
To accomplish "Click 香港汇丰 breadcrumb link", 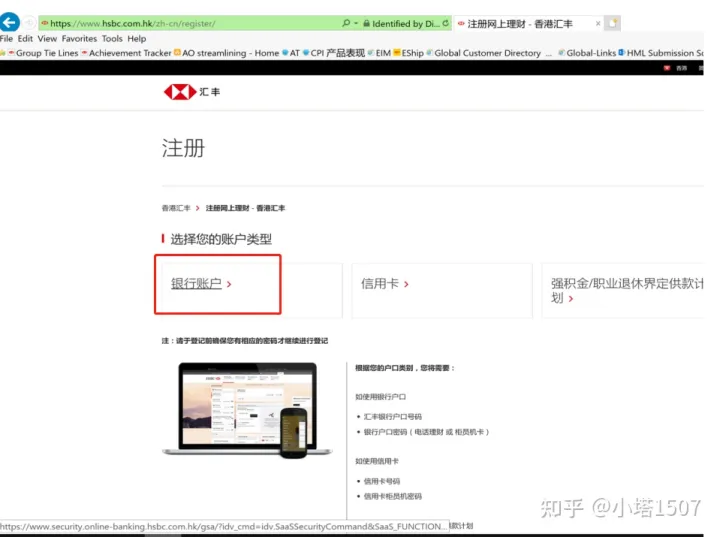I will tap(176, 208).
